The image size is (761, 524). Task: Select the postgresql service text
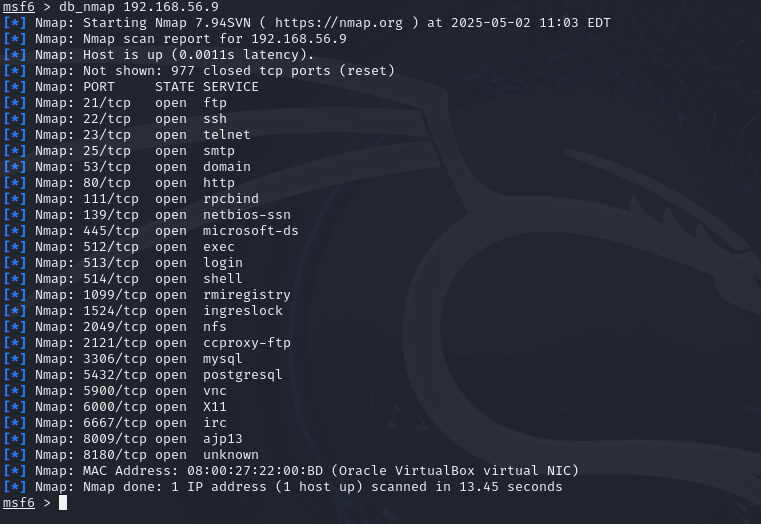point(242,375)
